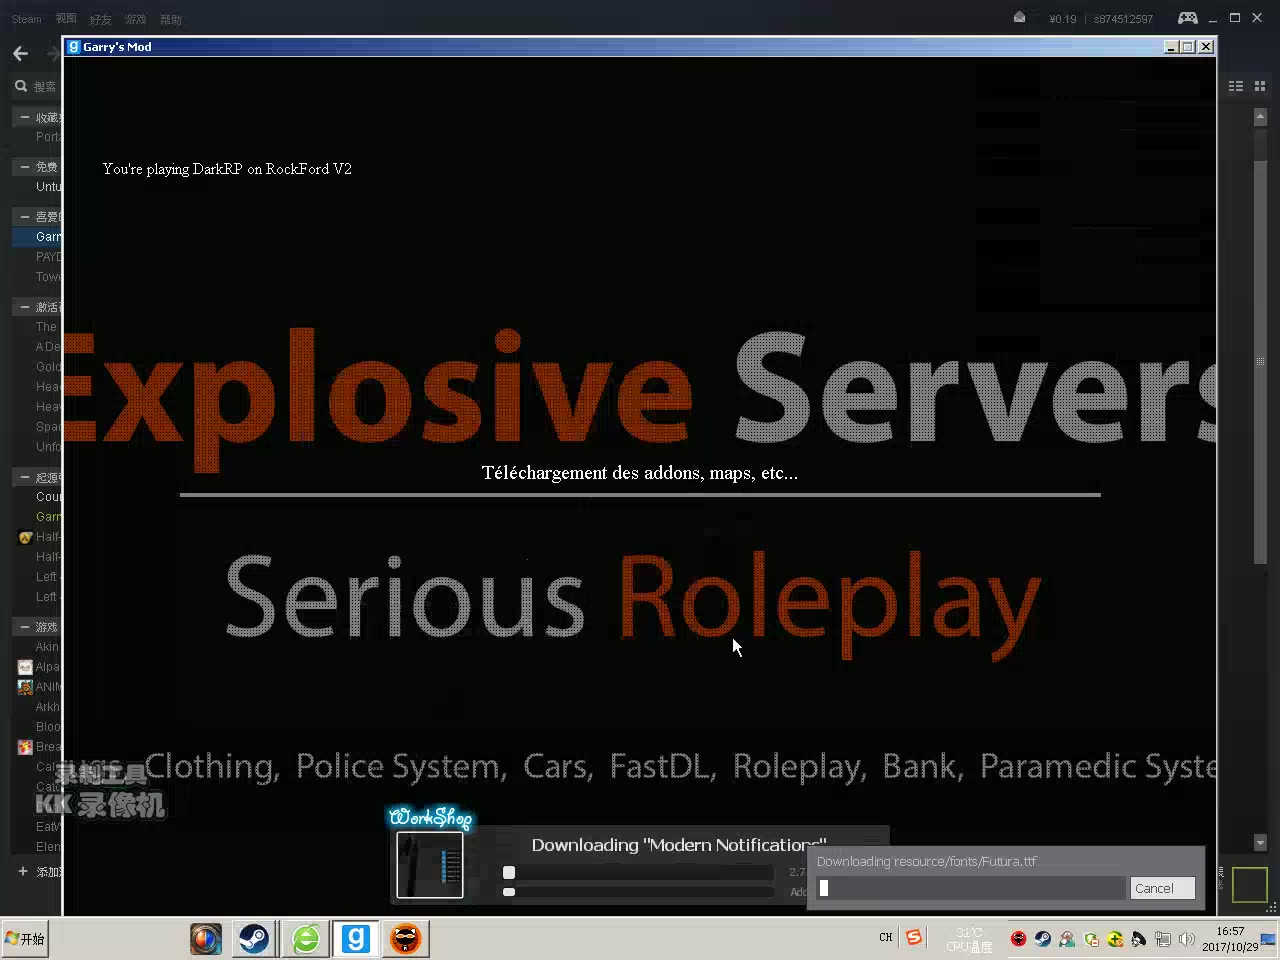Viewport: 1280px width, 960px height.
Task: Click the security shield tray icon
Action: 1090,939
